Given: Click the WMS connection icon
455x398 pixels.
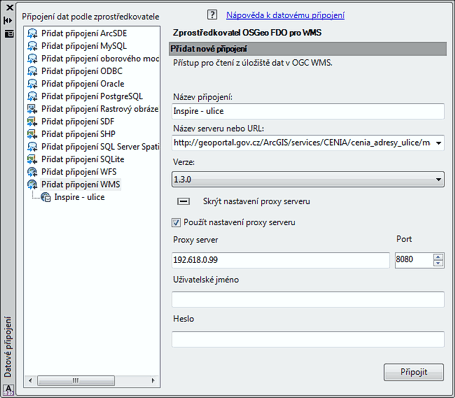Looking at the screenshot, I should coord(32,184).
